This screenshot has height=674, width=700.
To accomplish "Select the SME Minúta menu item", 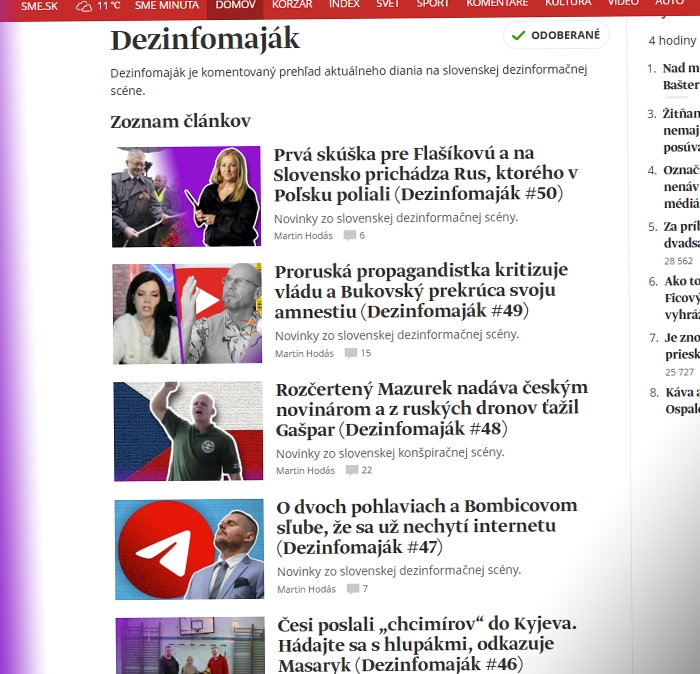I will 166,5.
